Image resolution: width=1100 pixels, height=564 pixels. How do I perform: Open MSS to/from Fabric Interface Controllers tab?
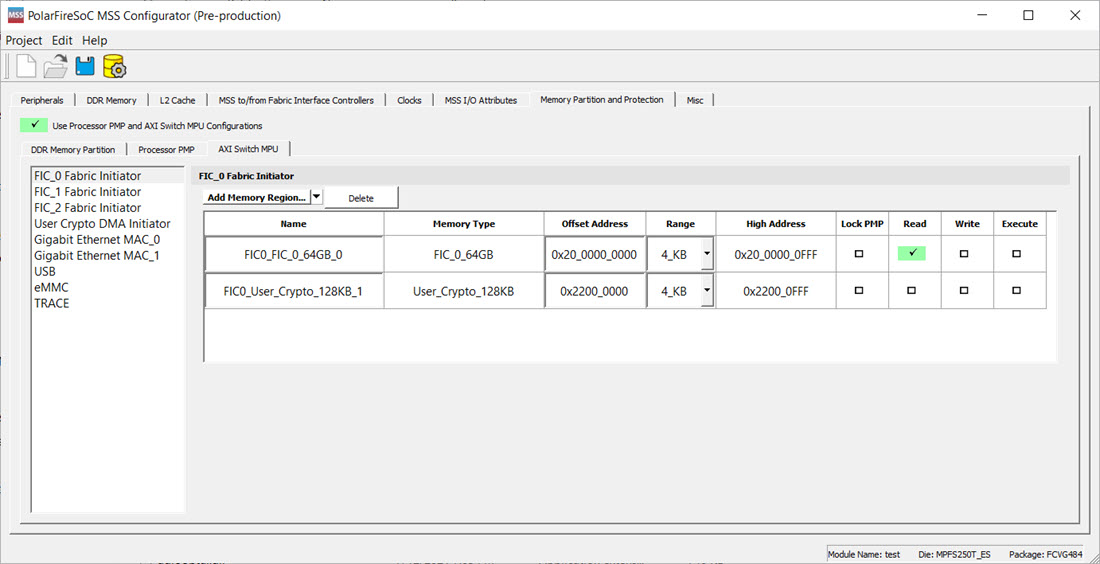click(296, 100)
